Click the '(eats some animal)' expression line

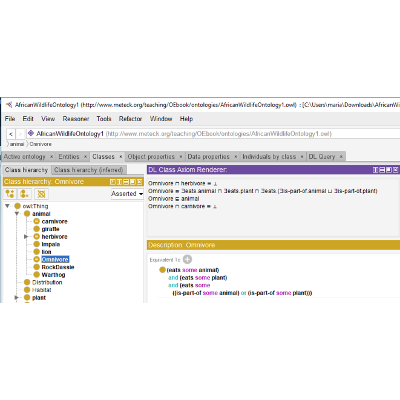[x=193, y=270]
